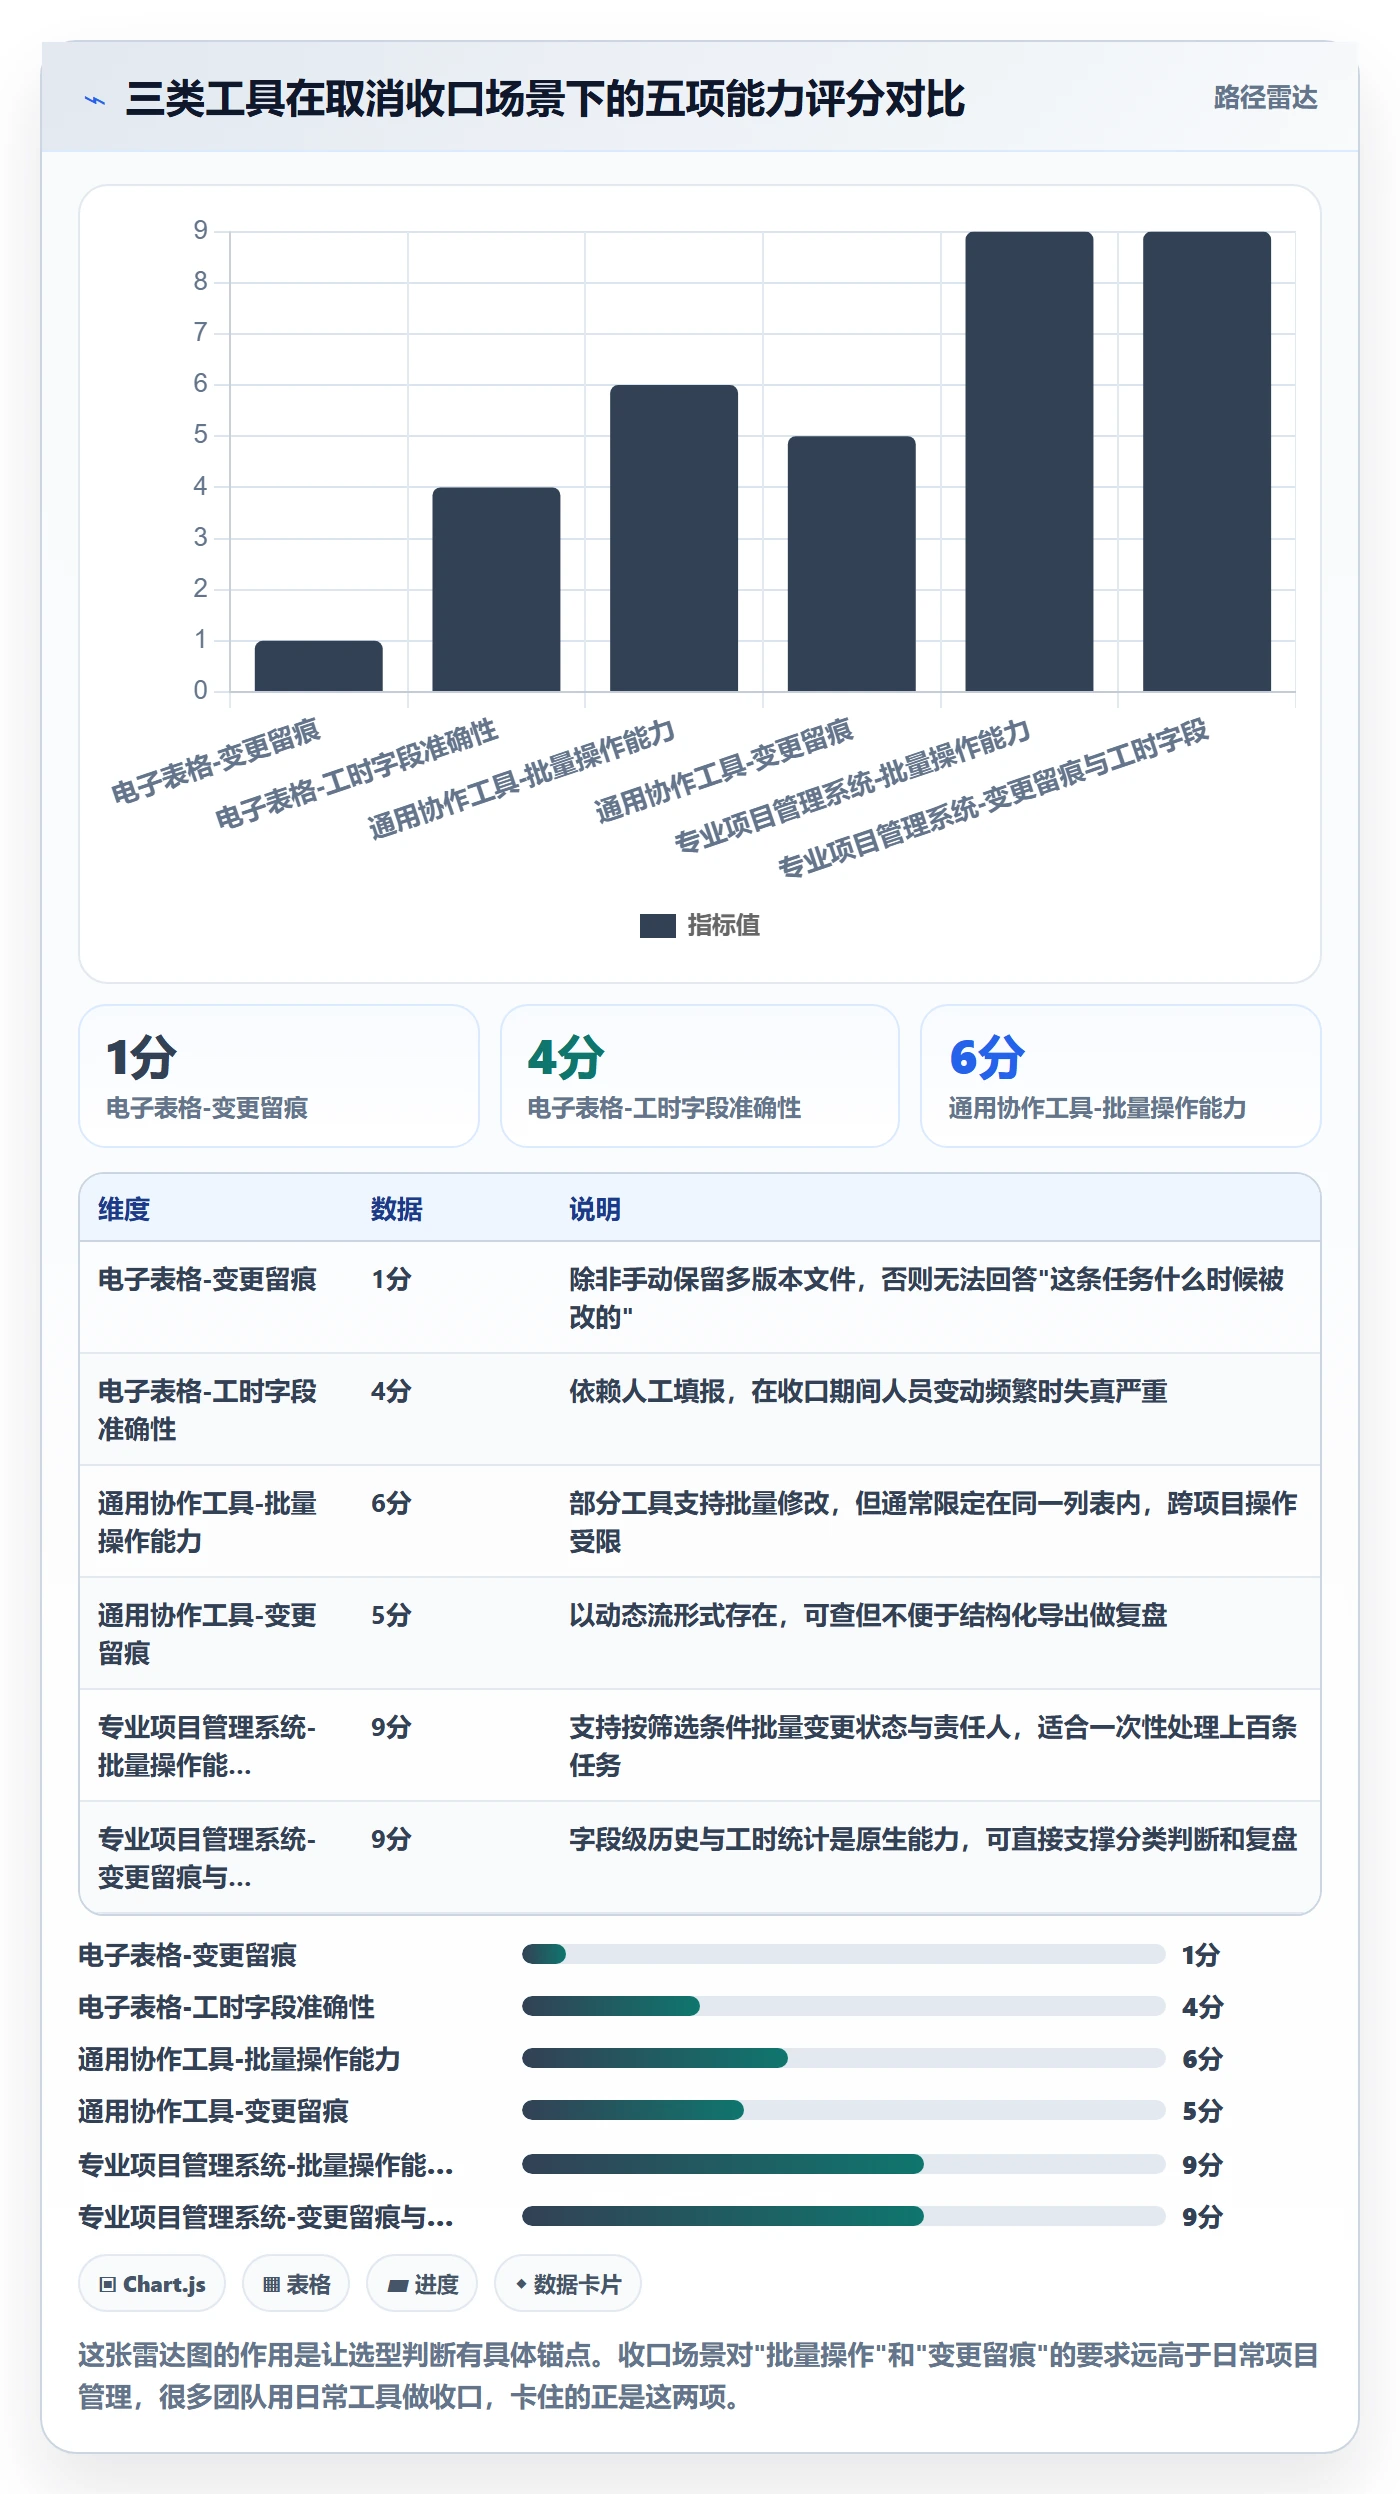Click the progress bar for 通用协作工具-批量操作能力
The height and width of the screenshot is (2494, 1400).
[843, 2058]
